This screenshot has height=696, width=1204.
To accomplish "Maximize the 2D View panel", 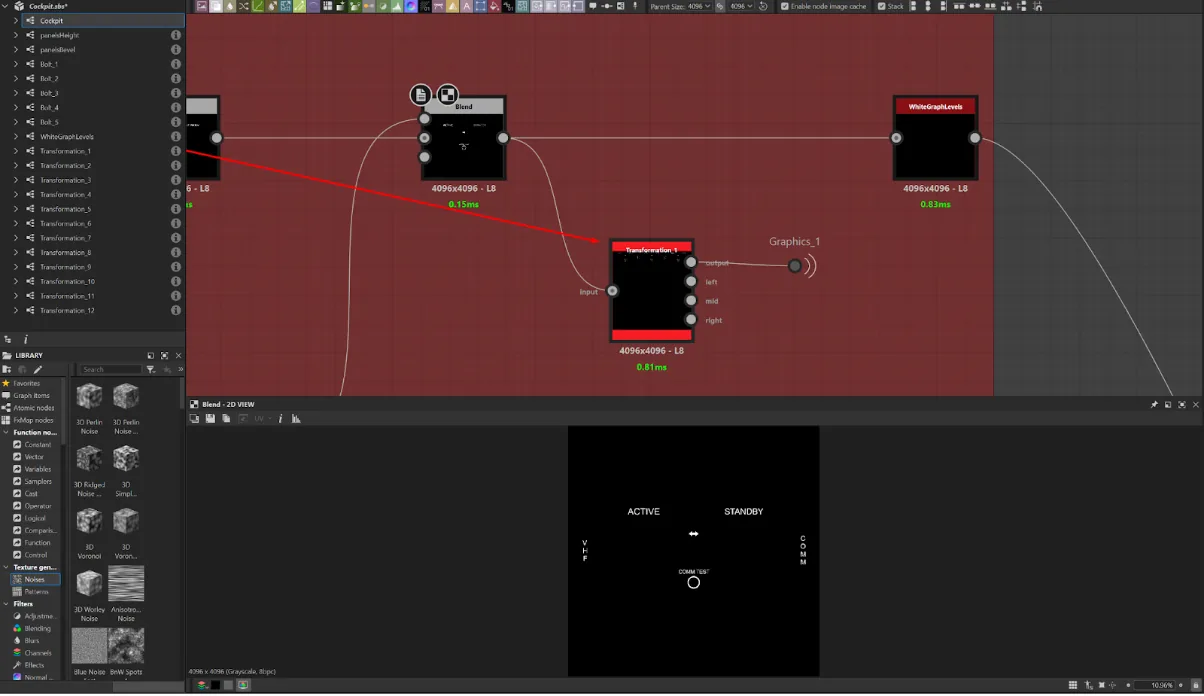I will 1182,404.
